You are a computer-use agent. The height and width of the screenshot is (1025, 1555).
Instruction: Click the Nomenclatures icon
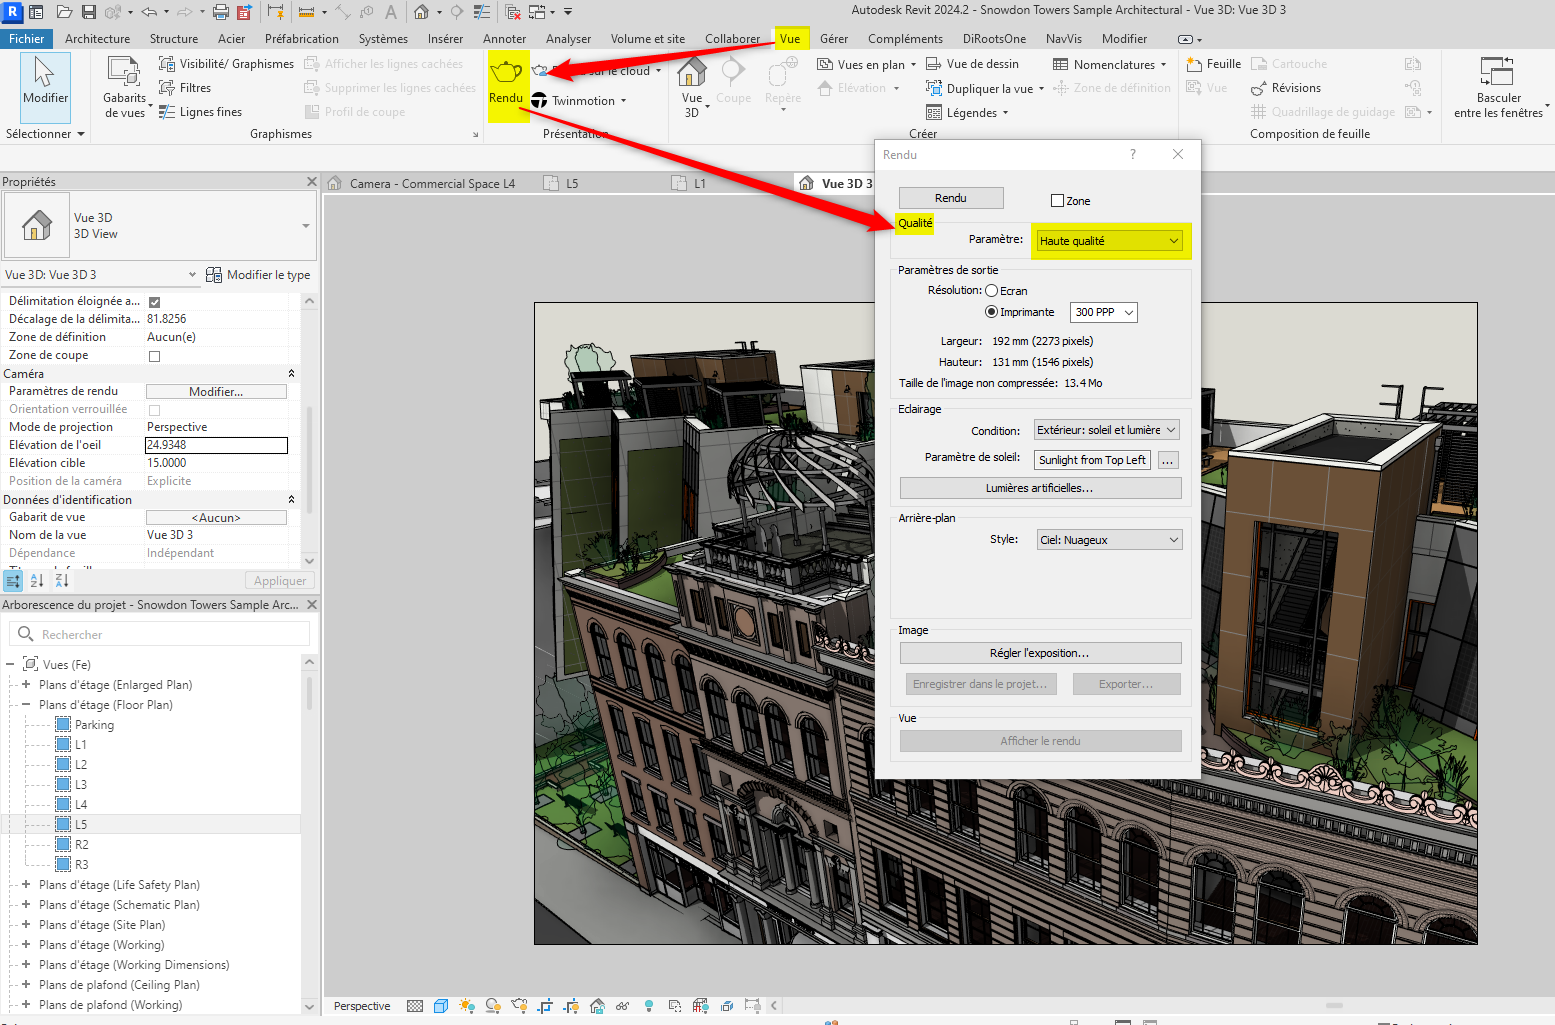click(1061, 65)
